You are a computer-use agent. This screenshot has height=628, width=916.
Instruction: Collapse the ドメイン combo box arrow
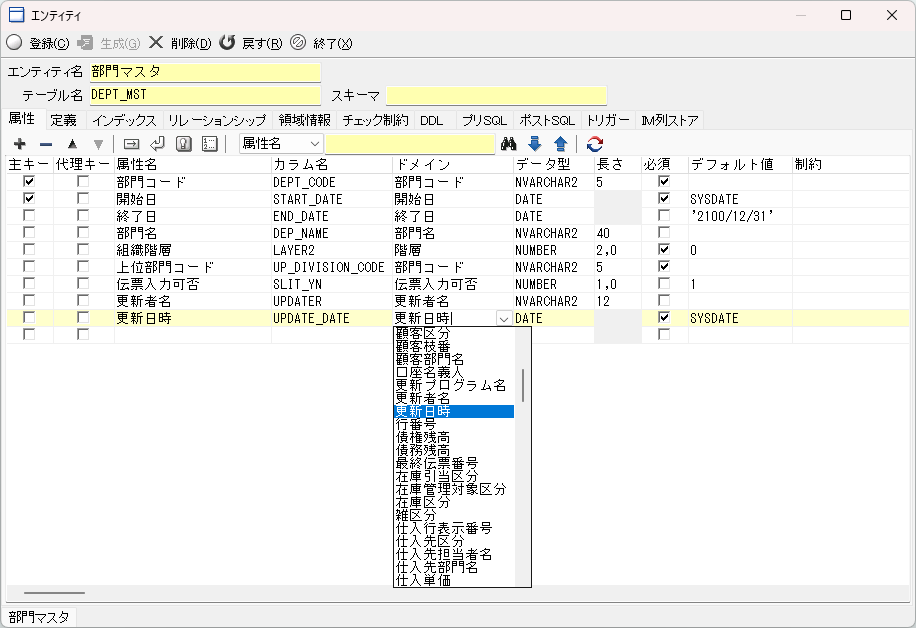pyautogui.click(x=504, y=318)
